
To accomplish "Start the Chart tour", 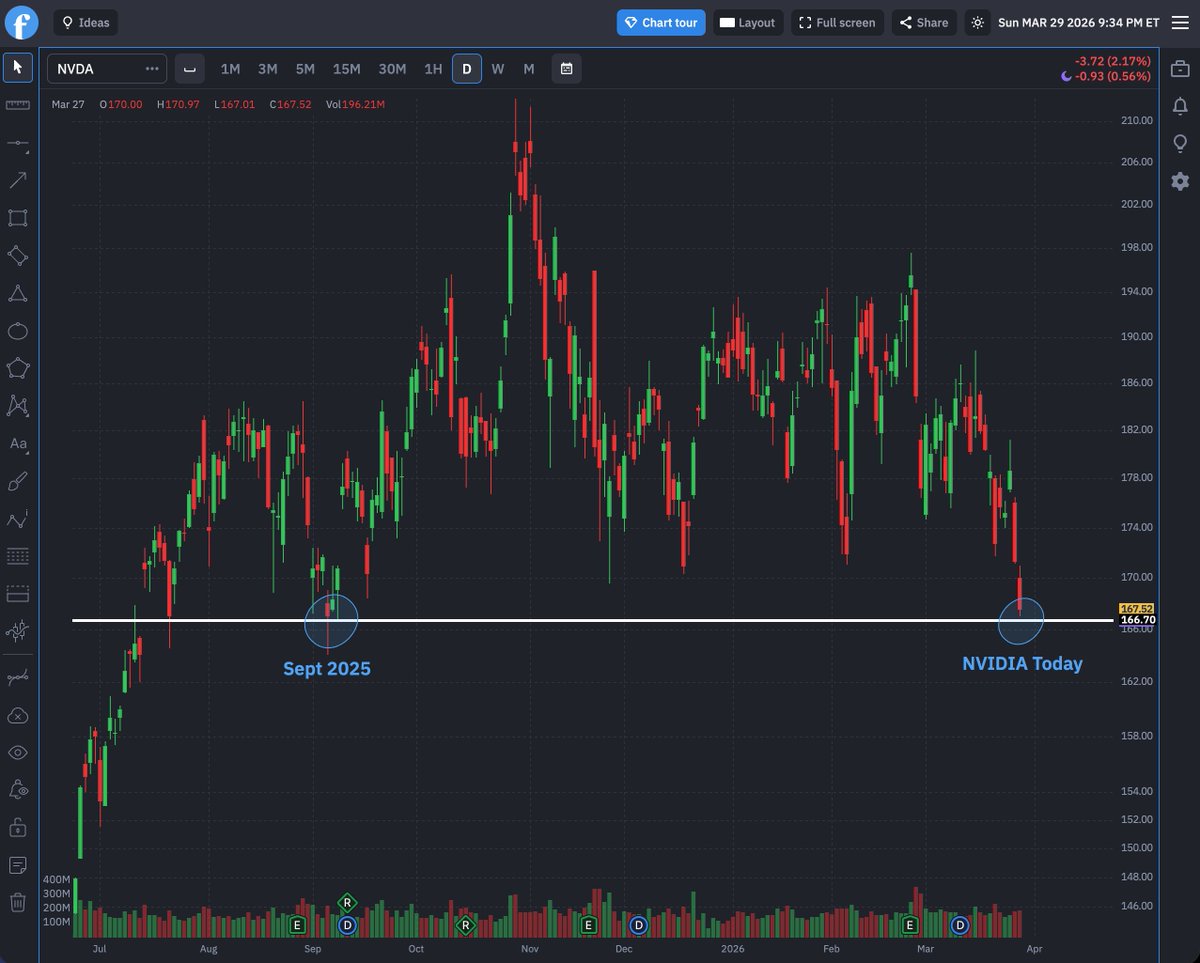I will (661, 23).
